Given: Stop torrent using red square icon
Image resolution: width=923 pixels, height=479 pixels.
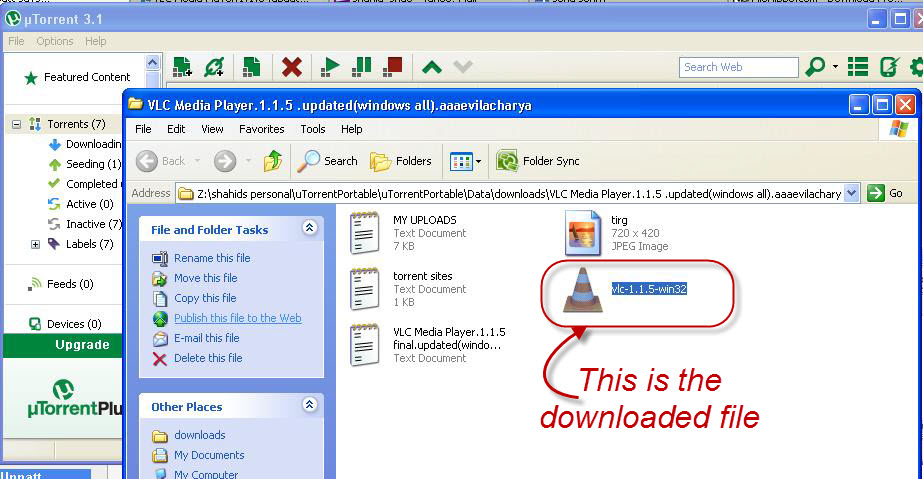Looking at the screenshot, I should click(393, 66).
